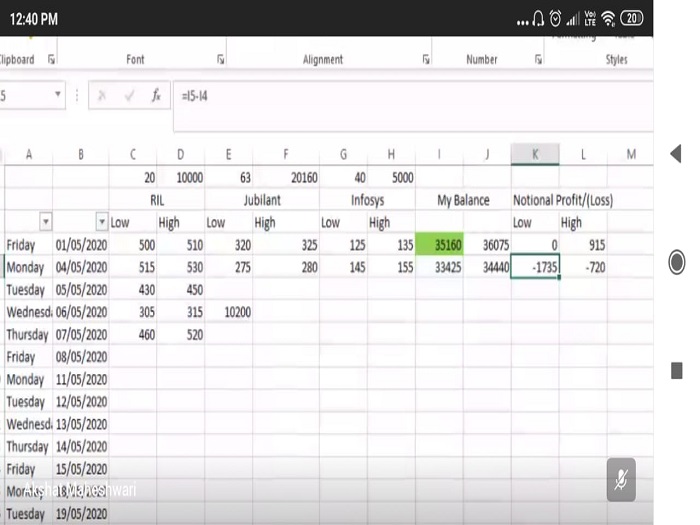Select the cell with value 63

[229, 178]
